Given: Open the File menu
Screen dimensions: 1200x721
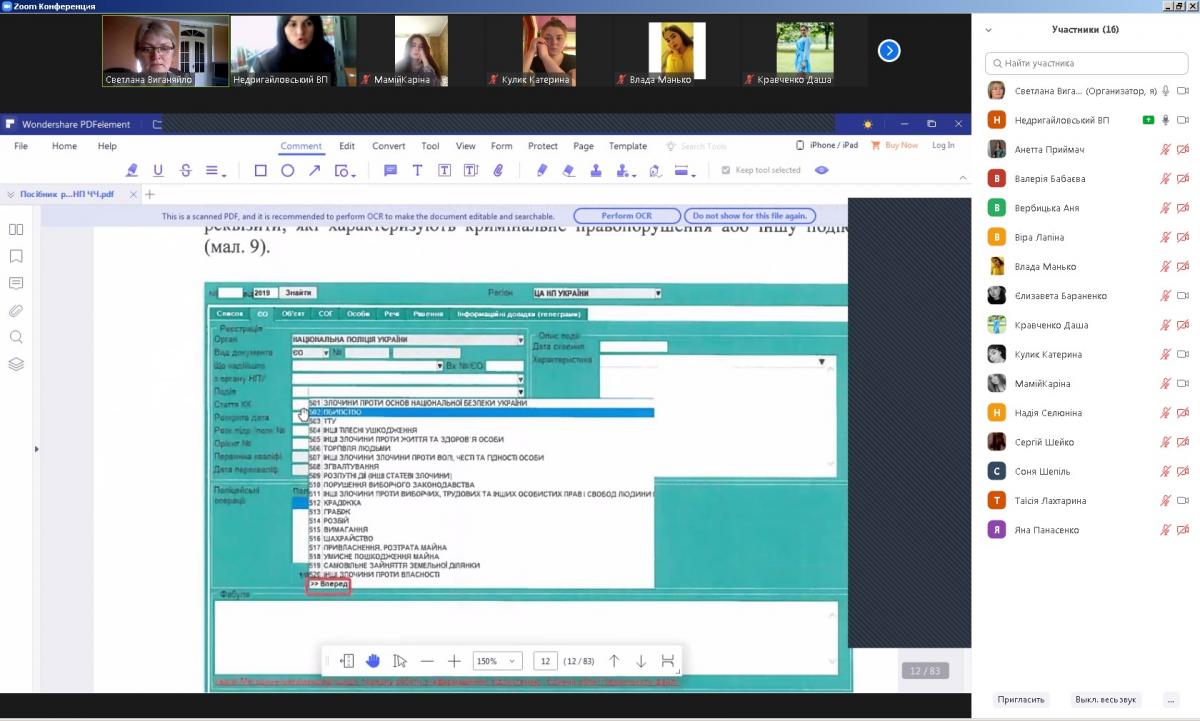Looking at the screenshot, I should click(20, 146).
